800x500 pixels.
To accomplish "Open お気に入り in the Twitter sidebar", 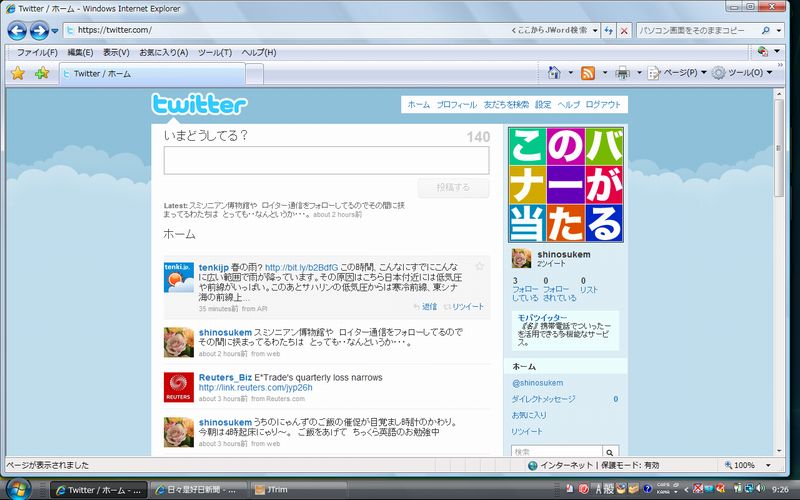I will pos(529,415).
